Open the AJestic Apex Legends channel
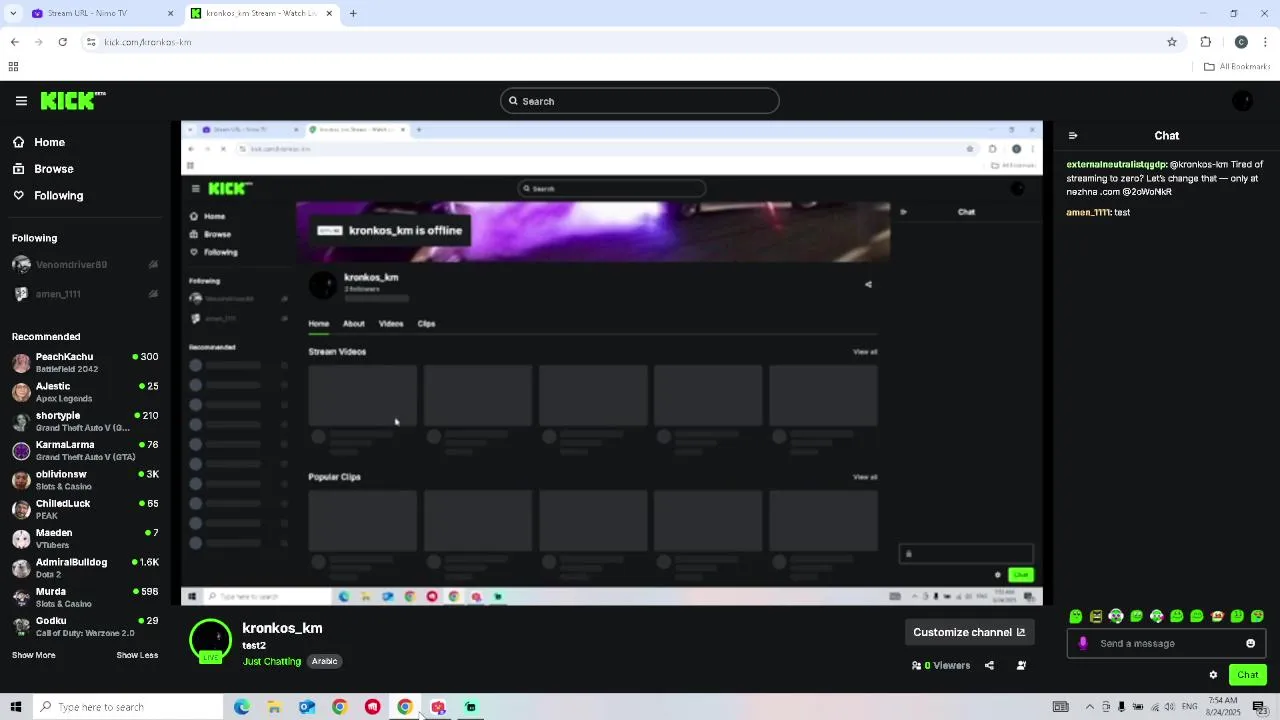Viewport: 1280px width, 720px height. [x=85, y=392]
